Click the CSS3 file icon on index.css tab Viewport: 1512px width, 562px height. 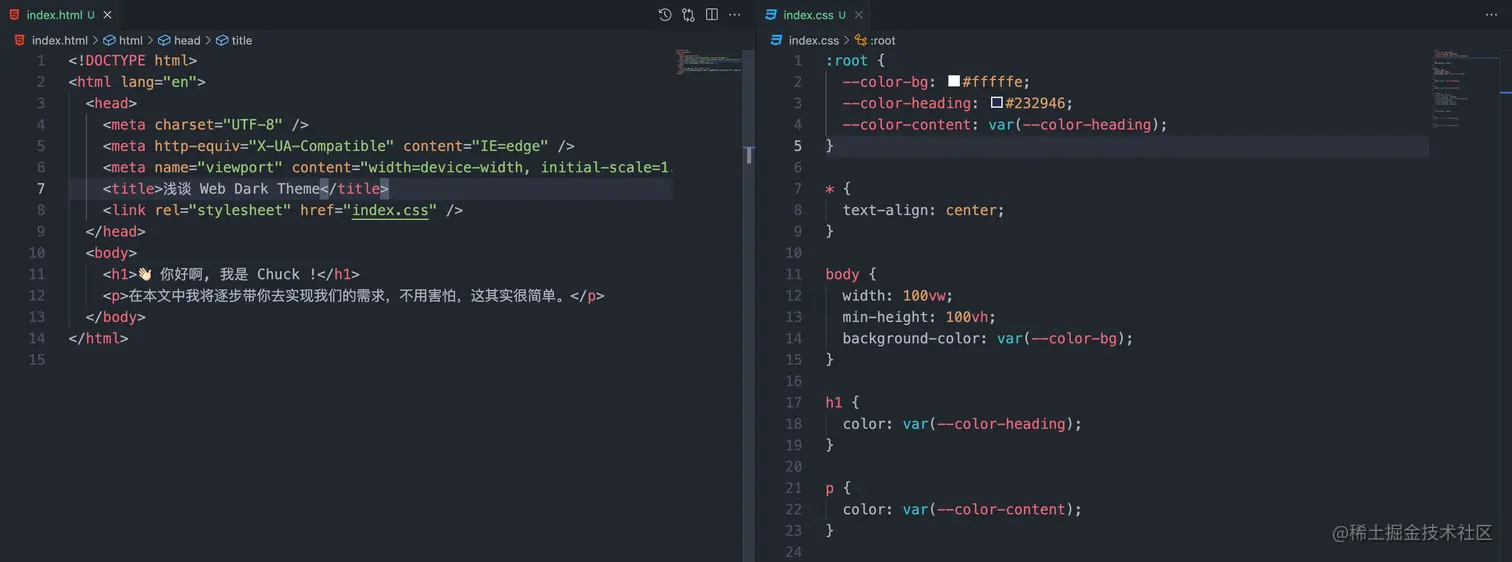pyautogui.click(x=771, y=15)
